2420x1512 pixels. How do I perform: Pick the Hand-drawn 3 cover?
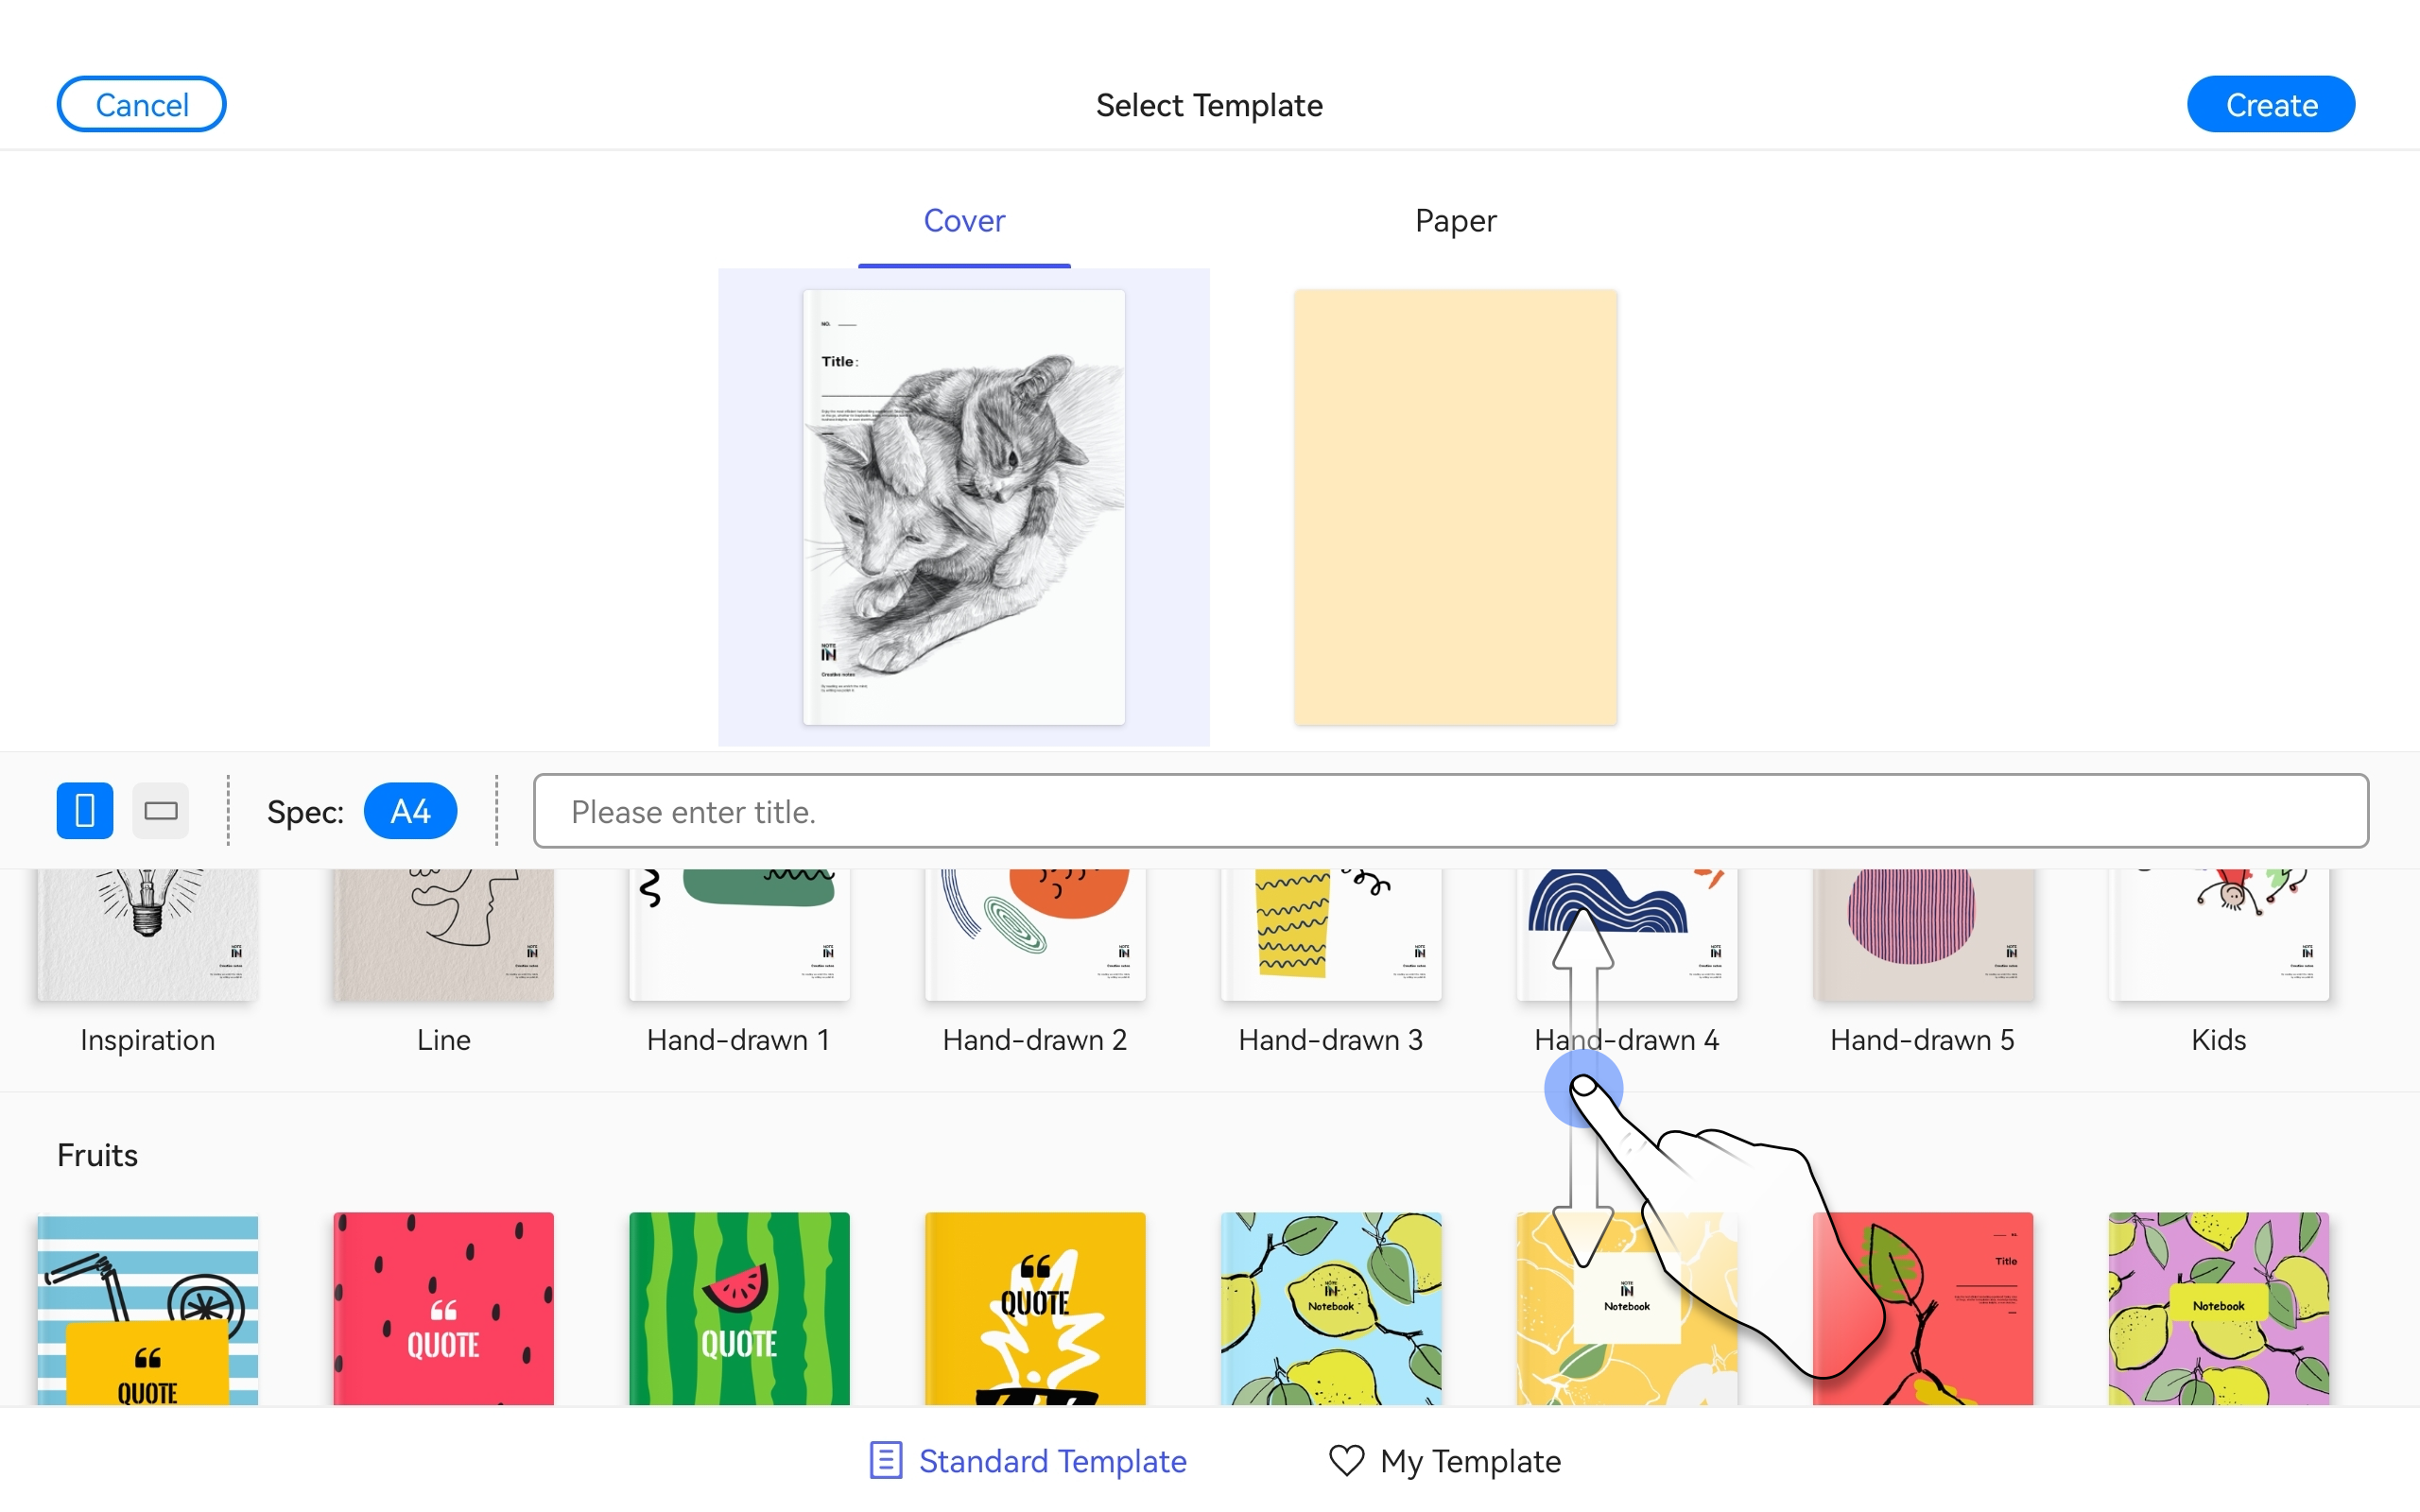tap(1331, 934)
